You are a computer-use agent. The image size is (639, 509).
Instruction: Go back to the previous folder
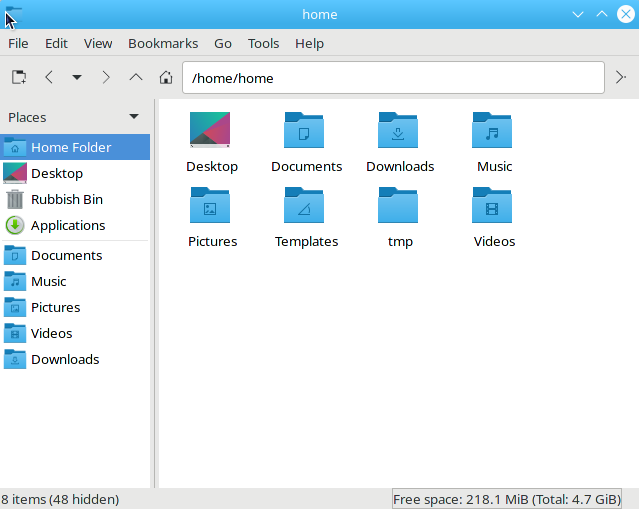pos(49,77)
